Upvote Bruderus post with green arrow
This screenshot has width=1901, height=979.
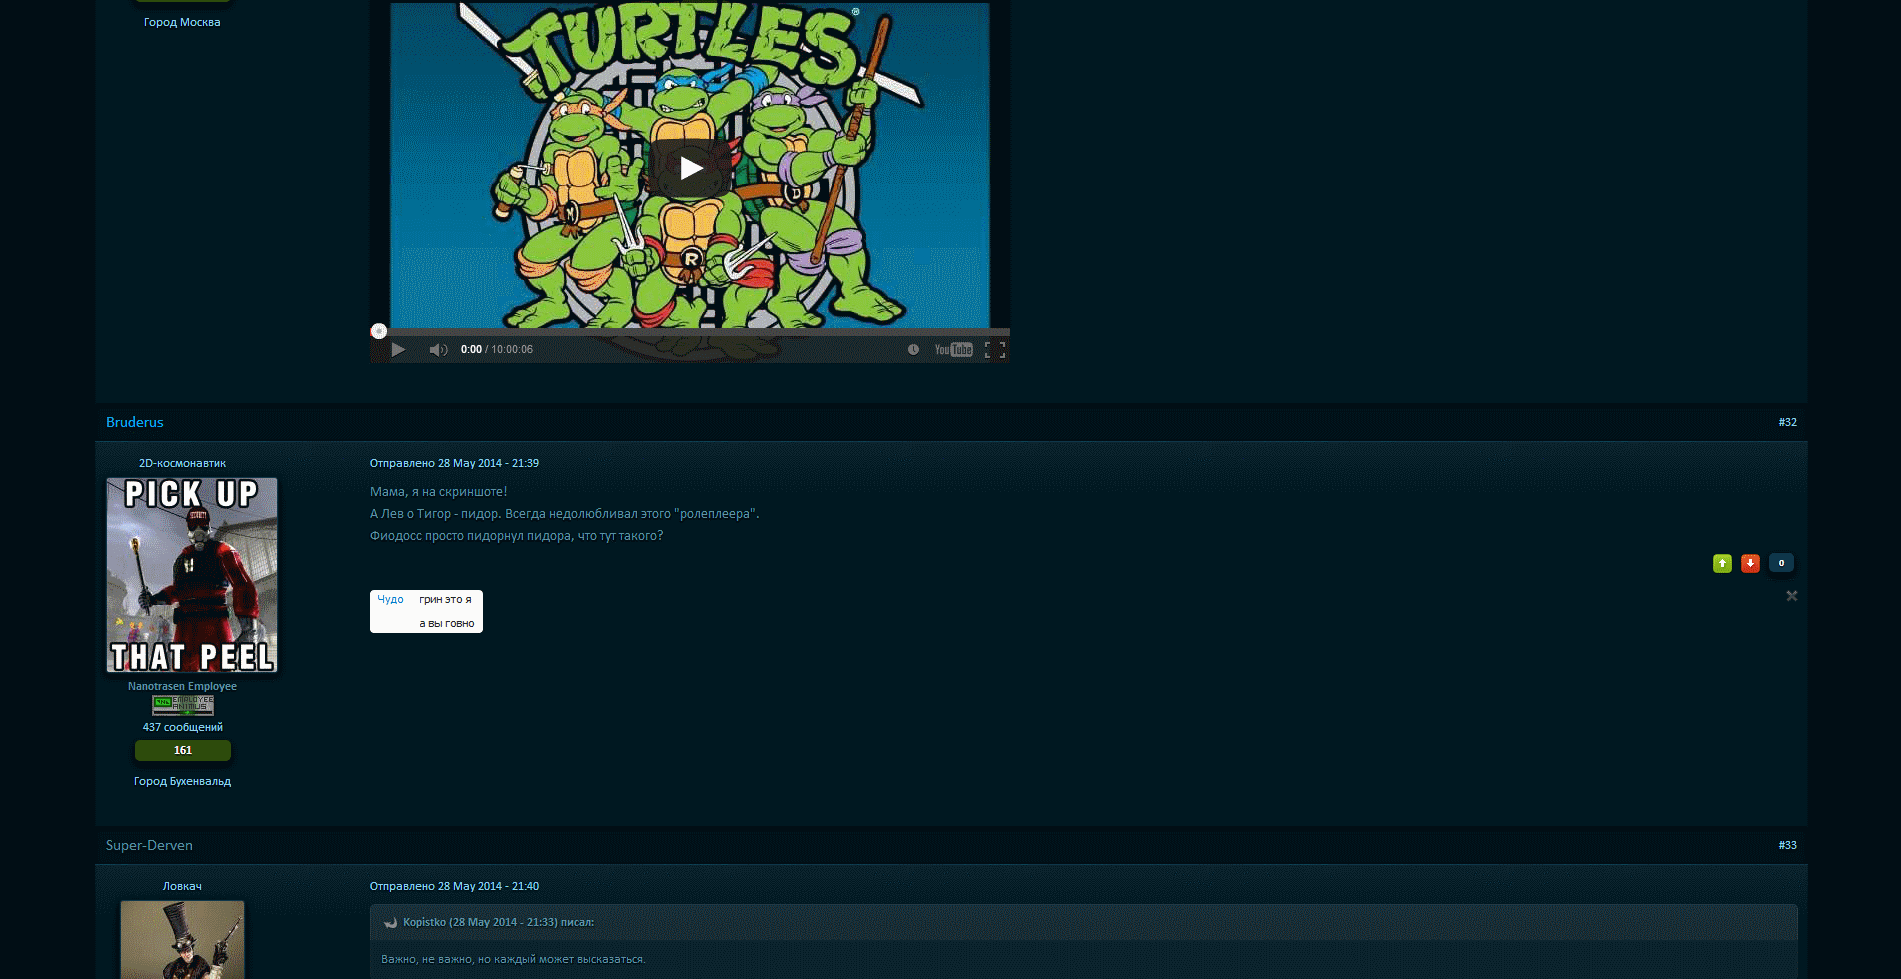1722,563
